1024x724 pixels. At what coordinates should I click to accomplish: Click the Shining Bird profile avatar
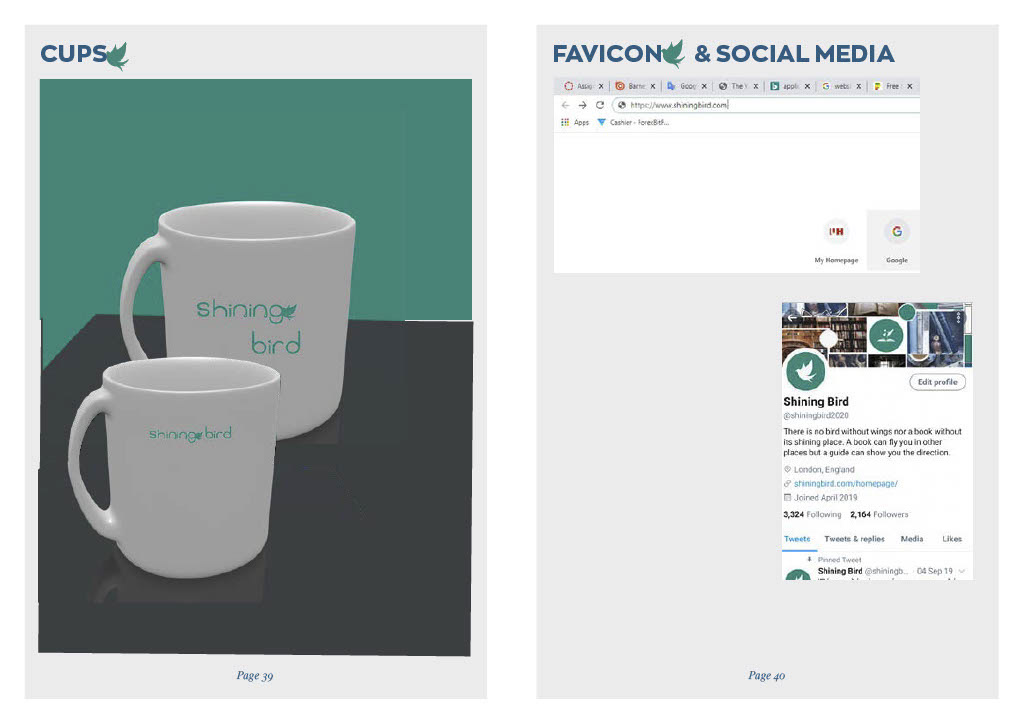pyautogui.click(x=805, y=370)
